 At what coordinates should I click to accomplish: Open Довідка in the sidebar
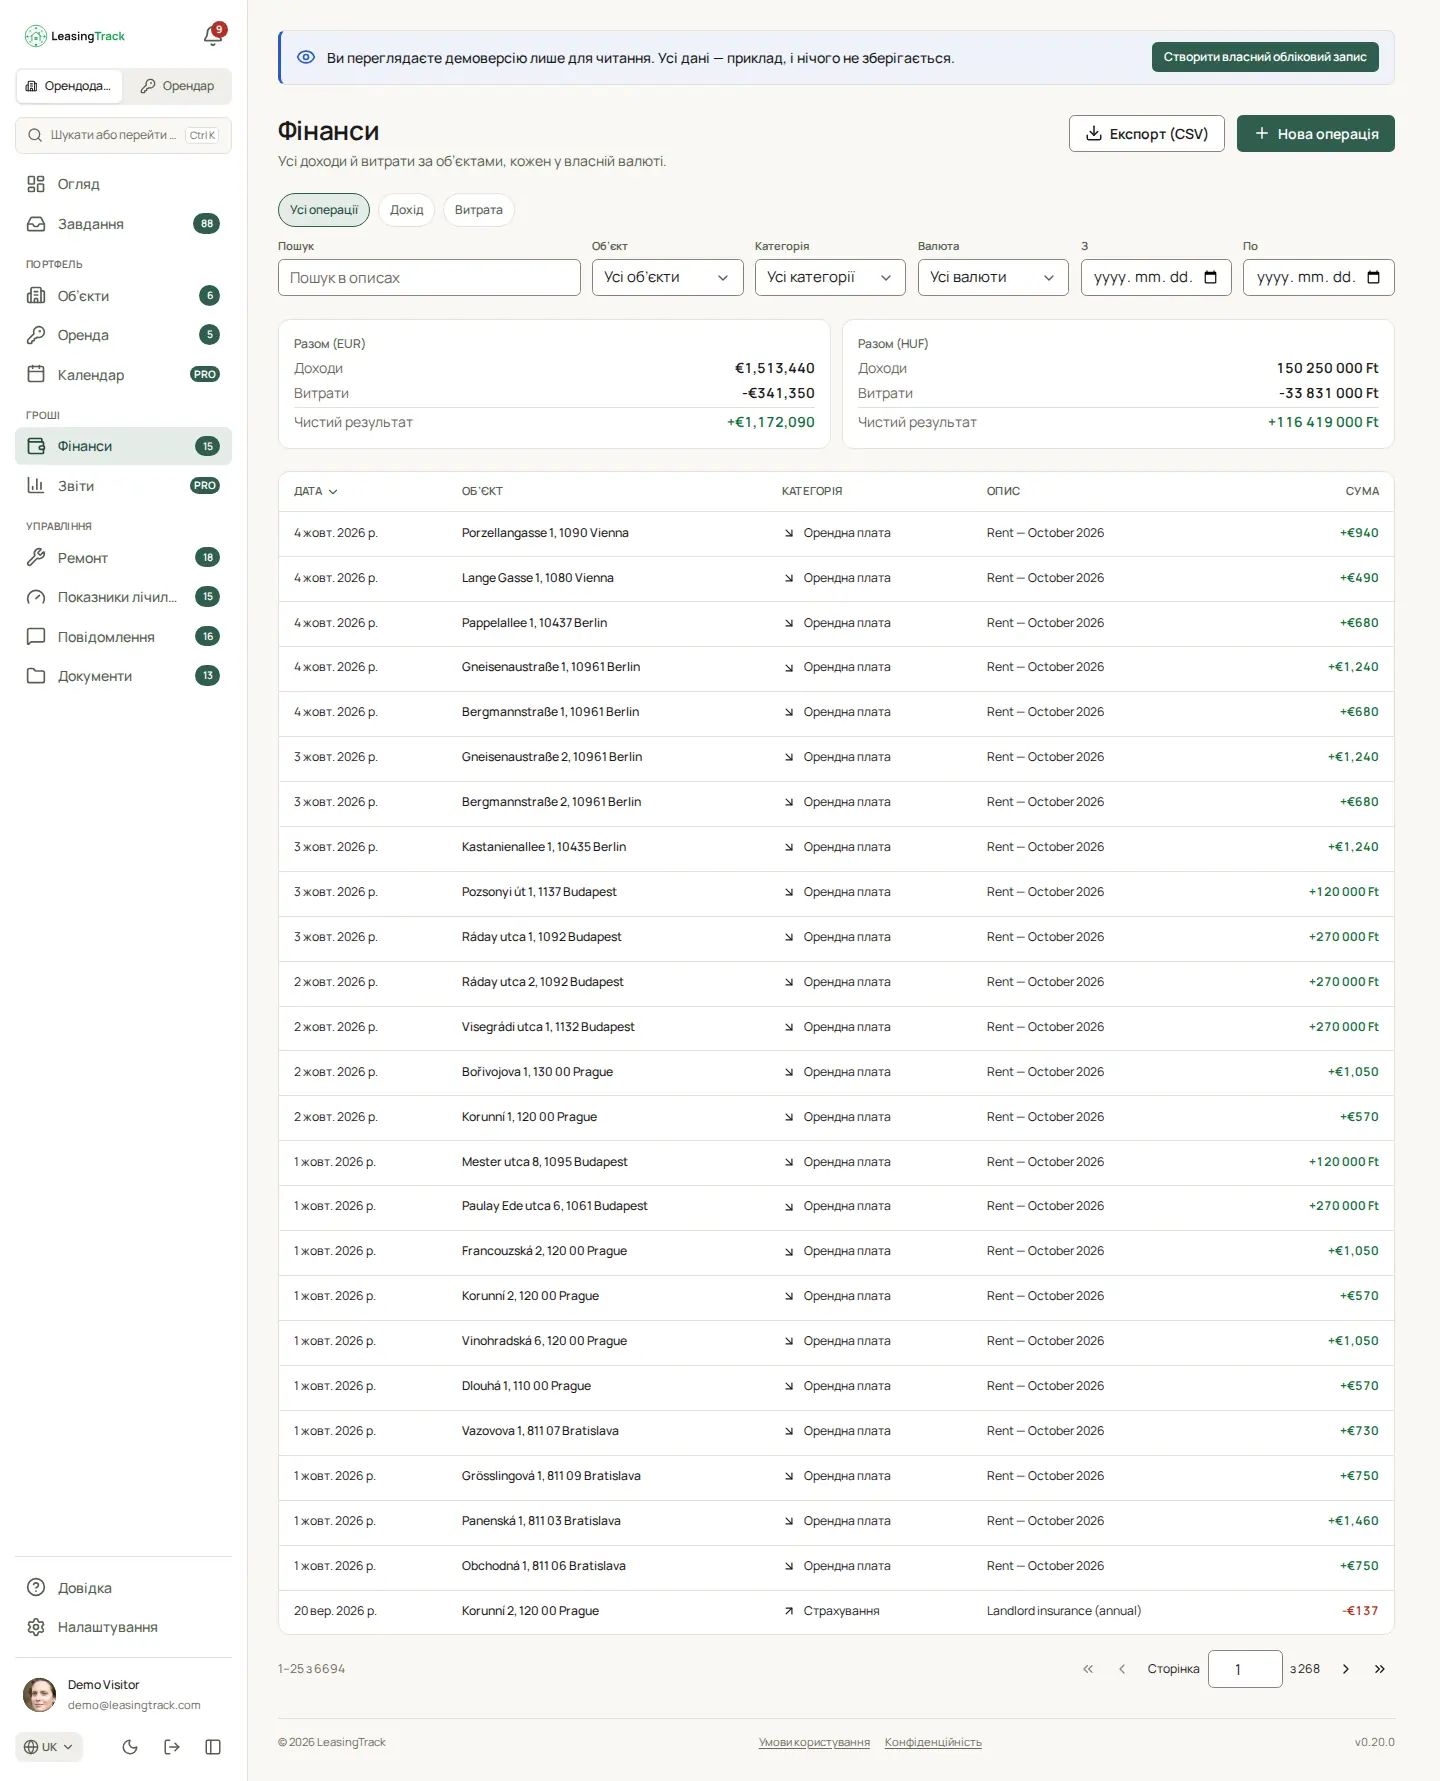click(x=123, y=1588)
